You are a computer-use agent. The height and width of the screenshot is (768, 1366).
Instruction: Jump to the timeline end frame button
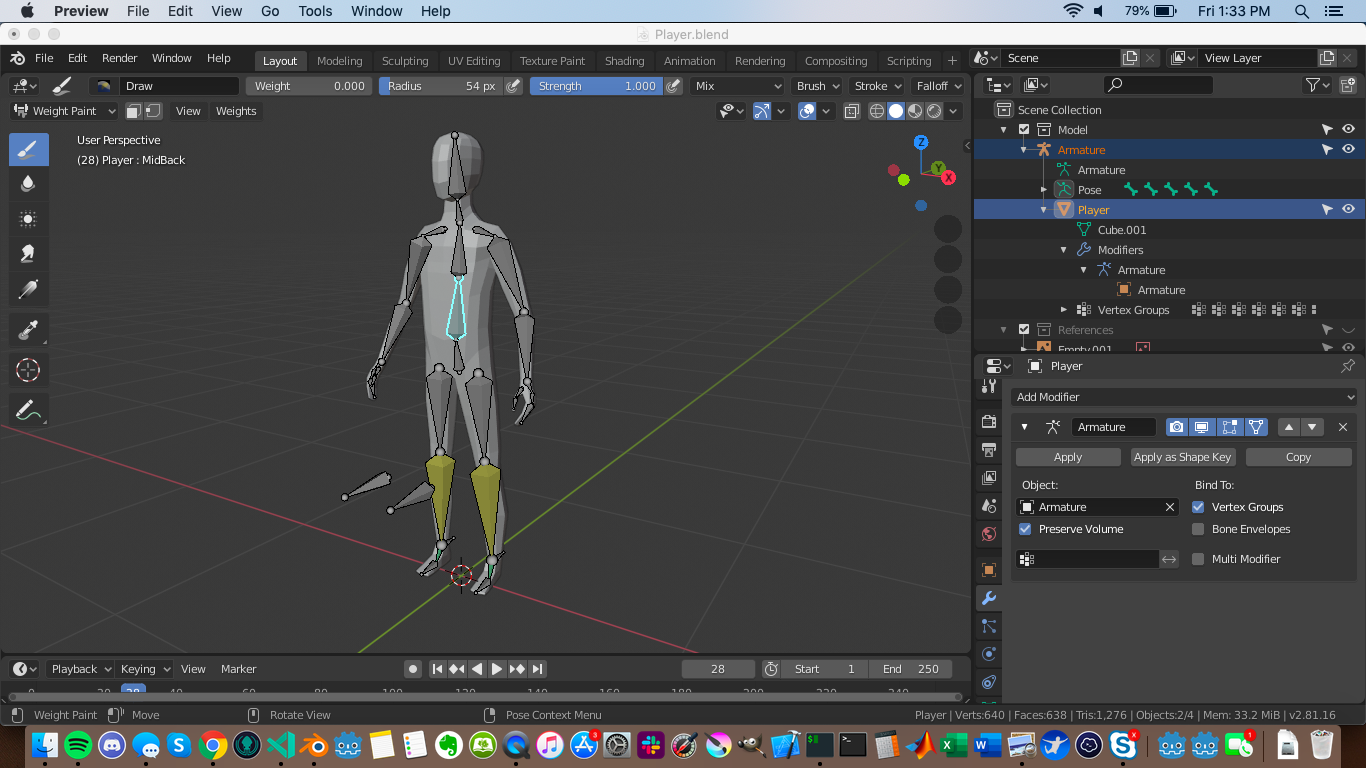point(537,669)
